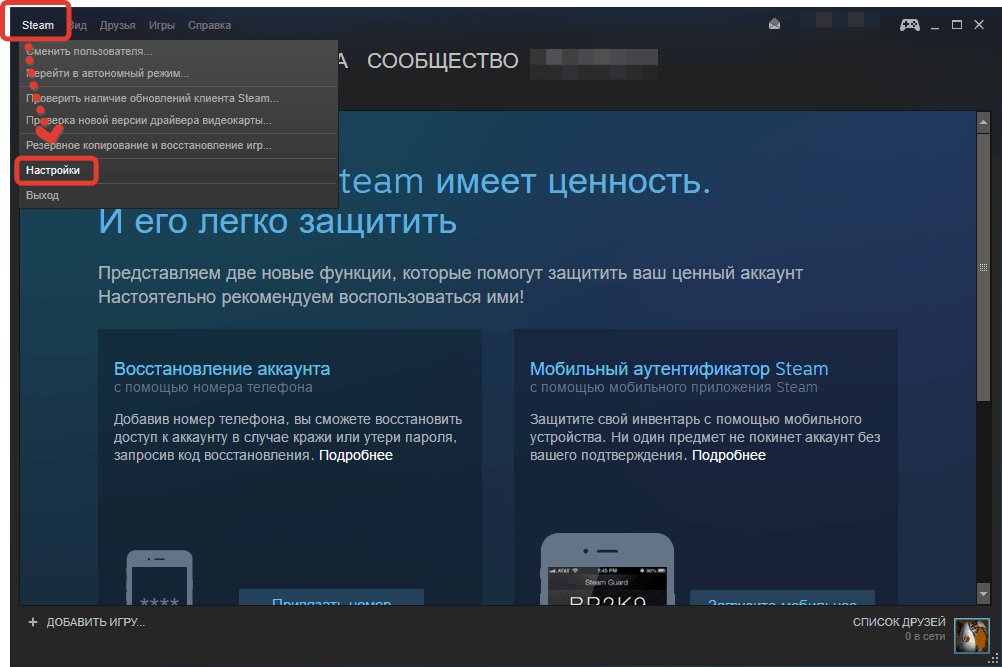Choose Перейти в автономный режим
This screenshot has width=1002, height=667.
click(x=178, y=73)
